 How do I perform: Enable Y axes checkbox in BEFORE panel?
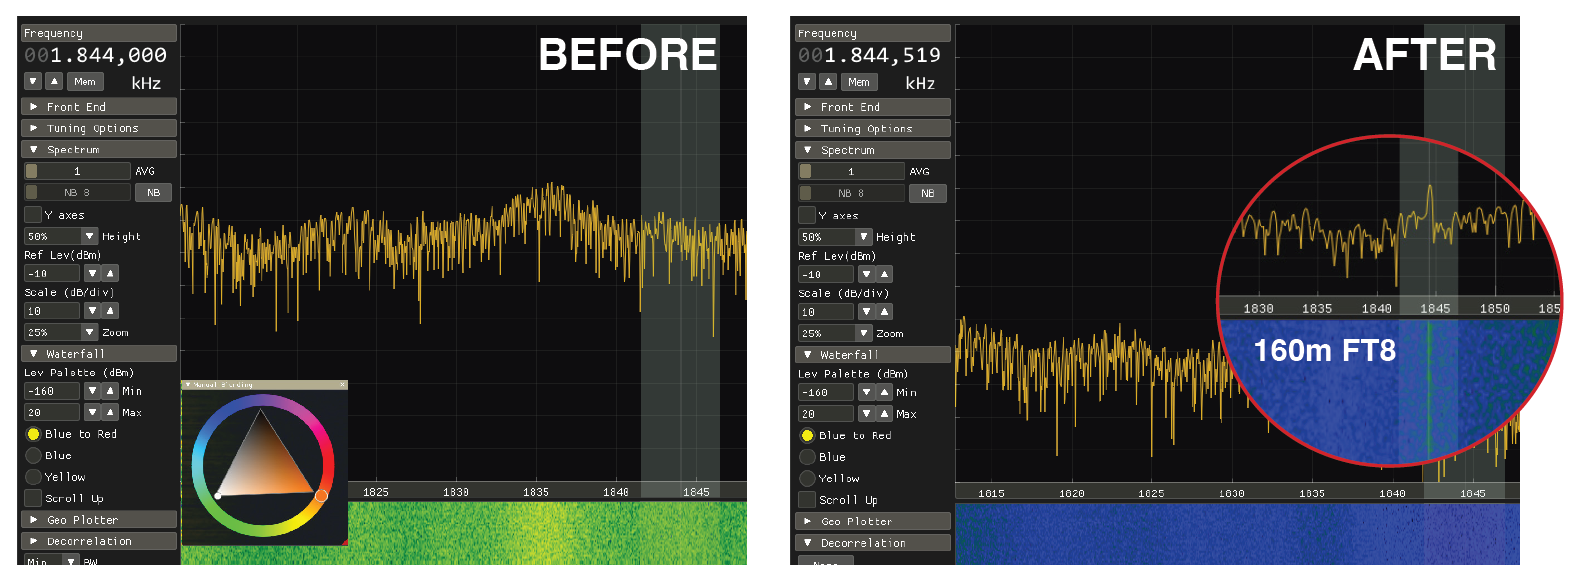(x=33, y=215)
